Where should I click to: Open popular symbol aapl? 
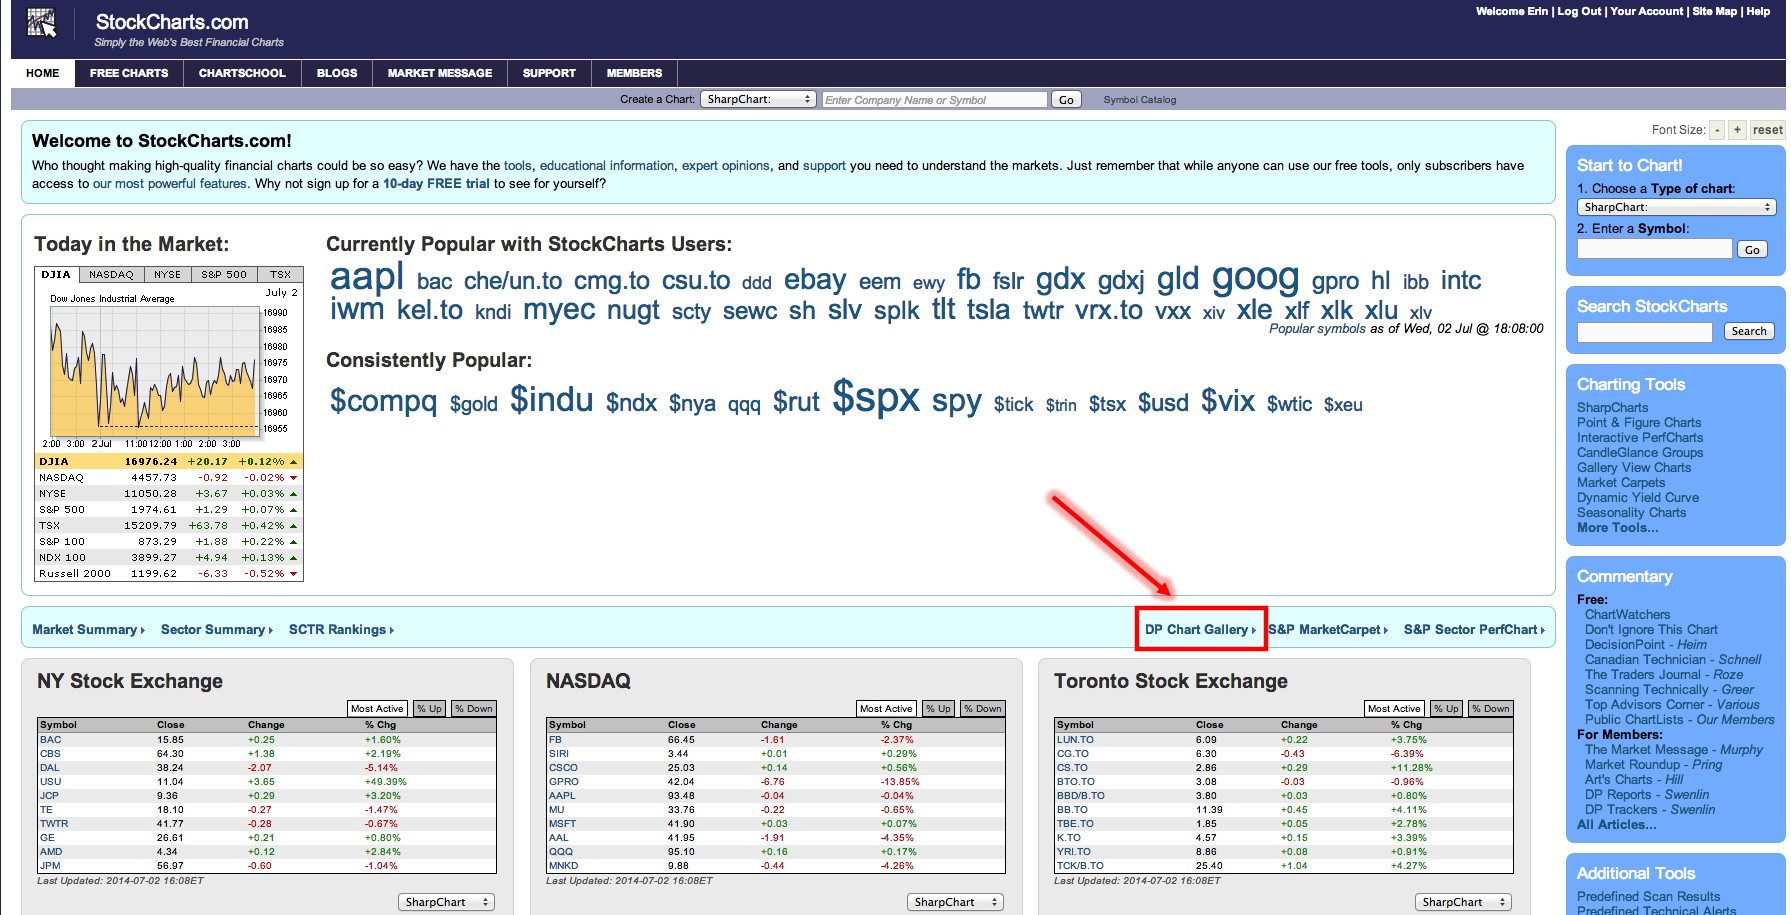click(367, 277)
